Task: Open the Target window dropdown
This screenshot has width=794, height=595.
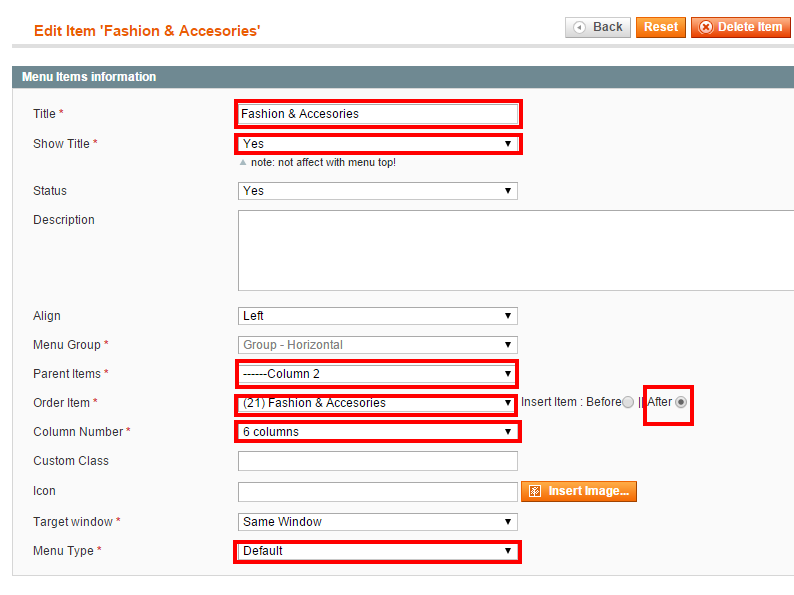Action: coord(378,522)
